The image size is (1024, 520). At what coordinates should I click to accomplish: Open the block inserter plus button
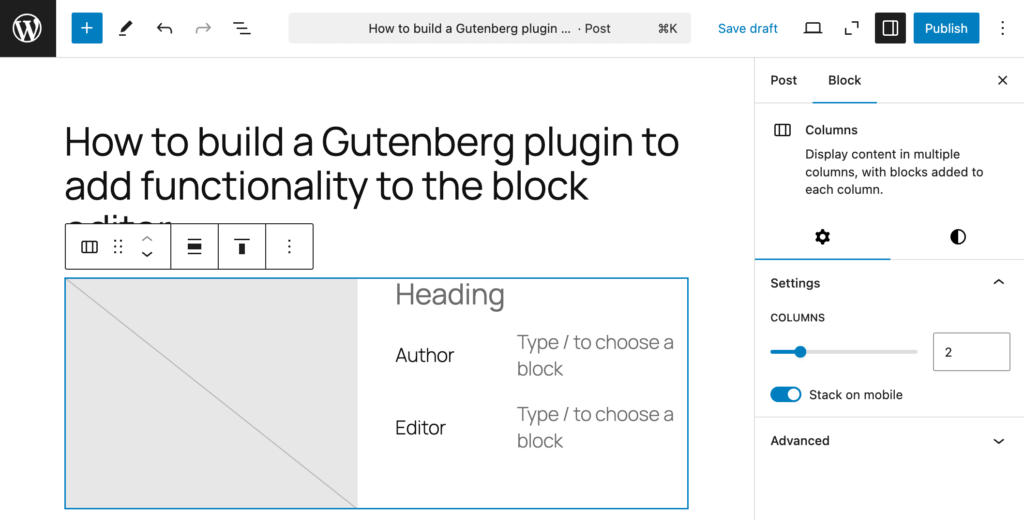(87, 28)
